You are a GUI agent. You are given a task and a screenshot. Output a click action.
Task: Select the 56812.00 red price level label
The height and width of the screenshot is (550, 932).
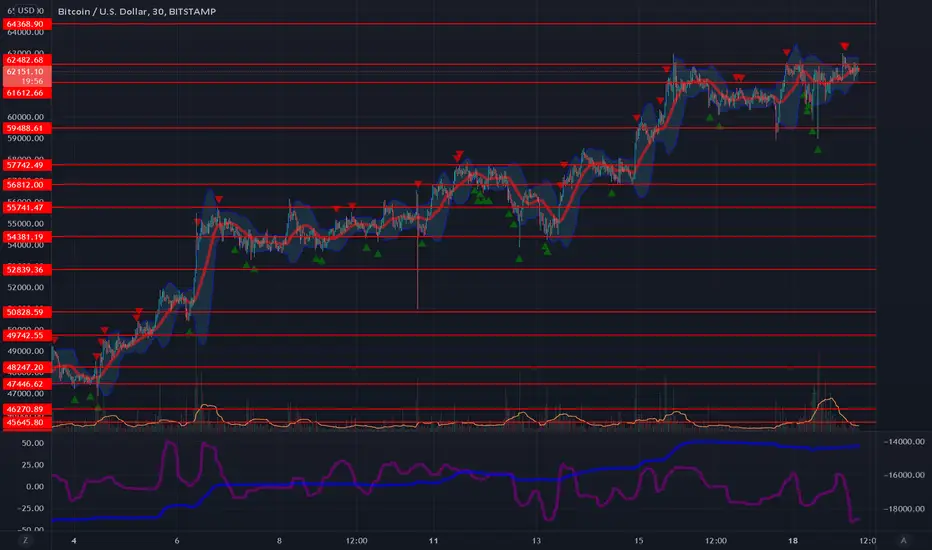[x=26, y=185]
